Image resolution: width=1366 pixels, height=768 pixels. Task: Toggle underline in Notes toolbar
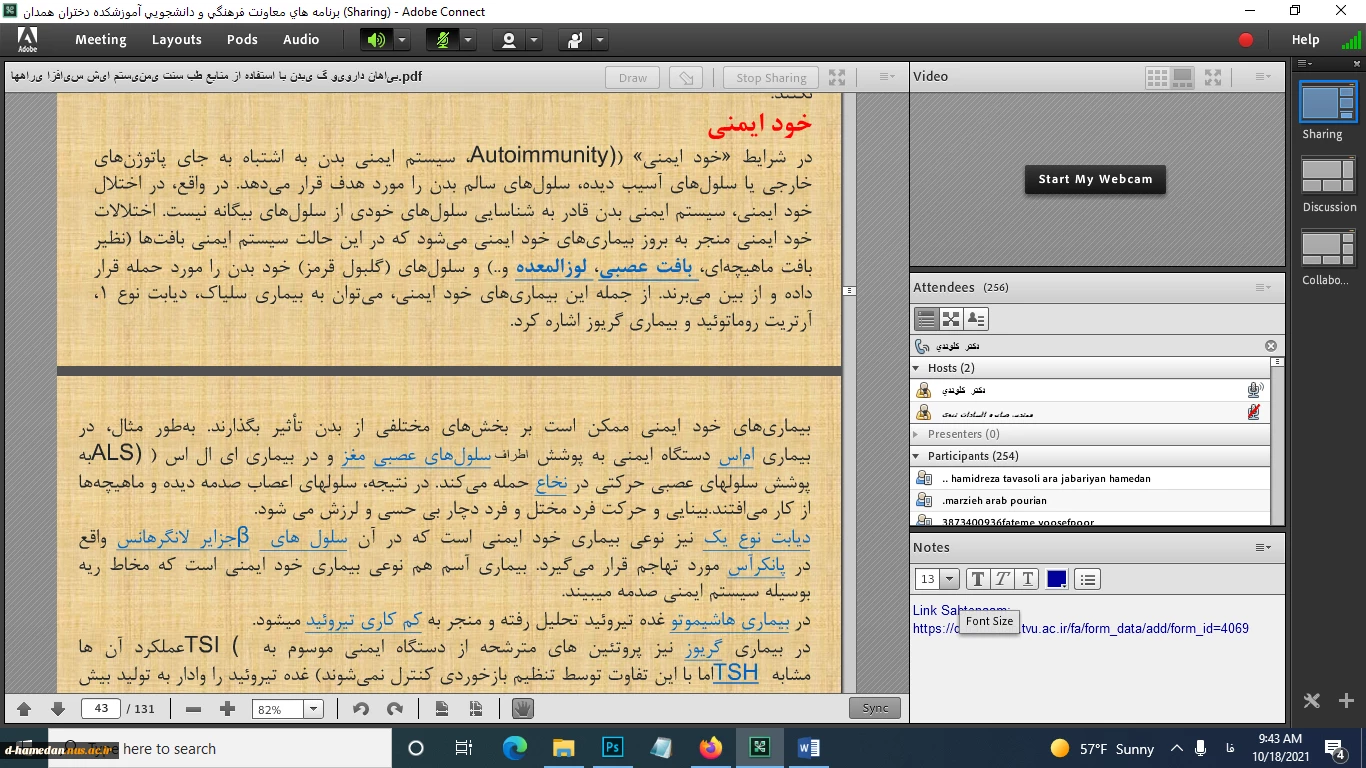click(1027, 579)
